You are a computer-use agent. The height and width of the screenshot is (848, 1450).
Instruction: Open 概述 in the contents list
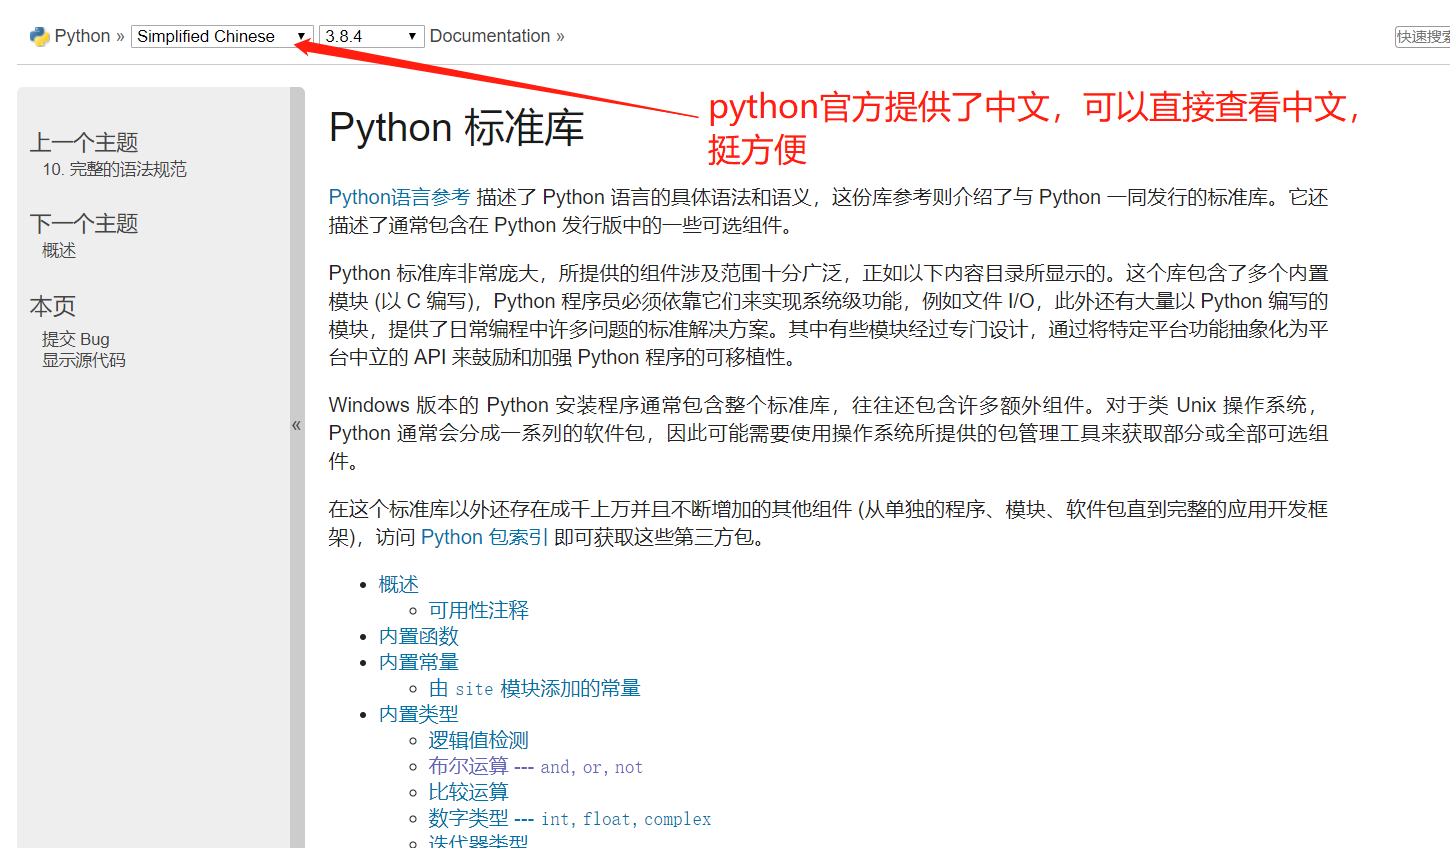tap(399, 584)
